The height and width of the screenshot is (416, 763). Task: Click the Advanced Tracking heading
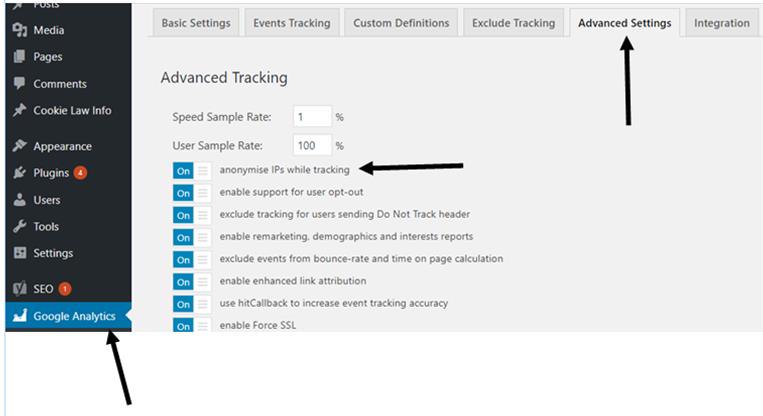point(224,77)
